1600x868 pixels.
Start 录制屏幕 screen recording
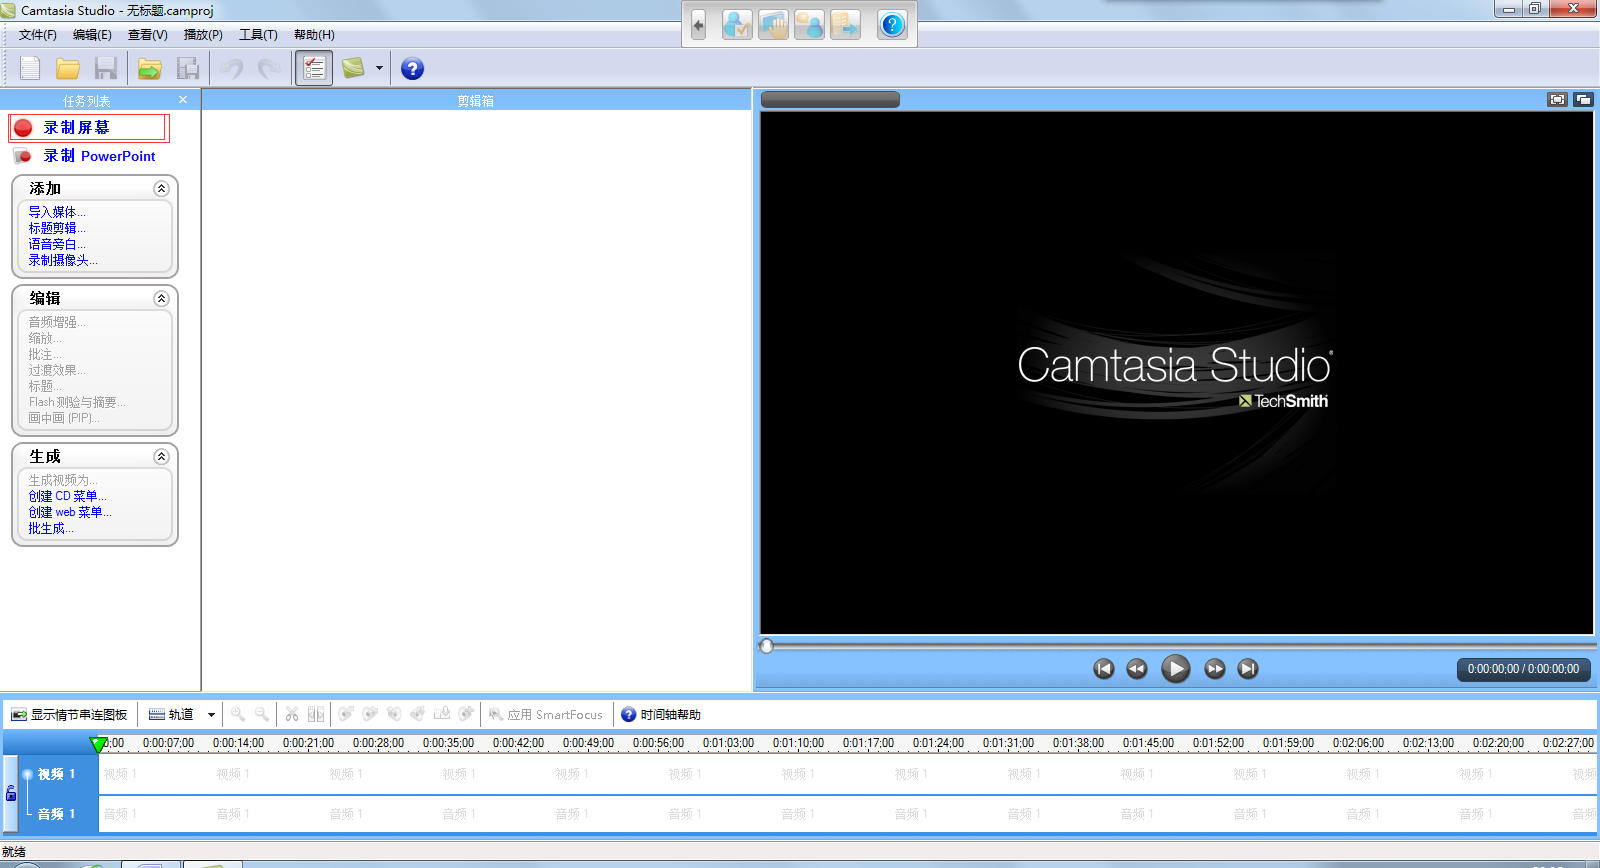89,128
